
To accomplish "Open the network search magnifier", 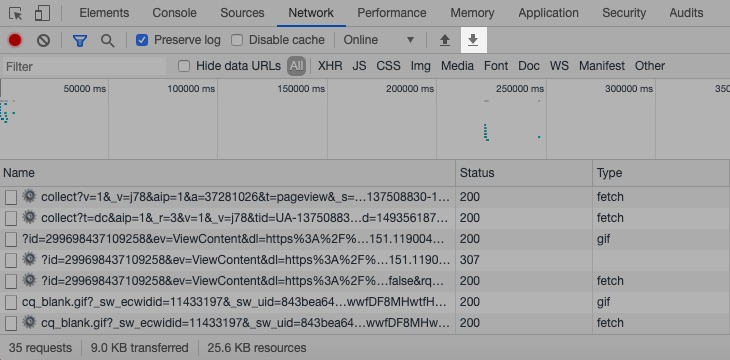I will pyautogui.click(x=108, y=41).
